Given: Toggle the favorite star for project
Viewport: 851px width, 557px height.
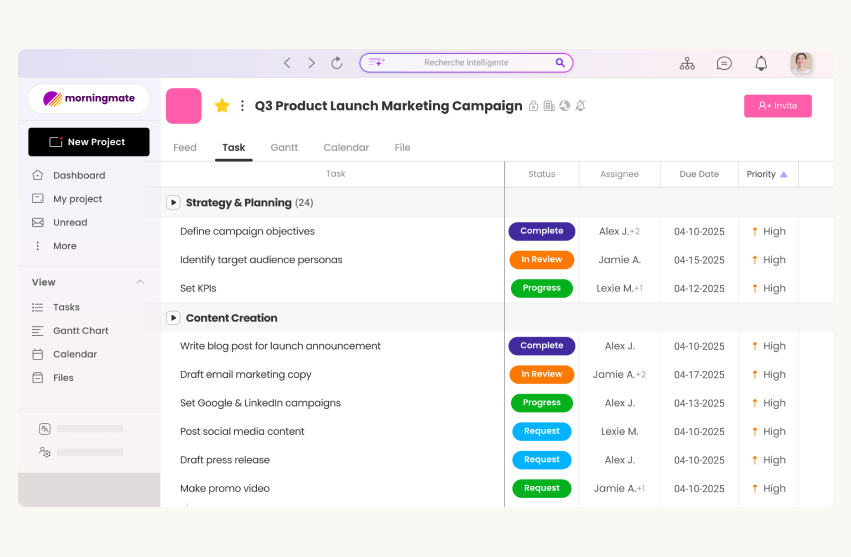Looking at the screenshot, I should 222,106.
